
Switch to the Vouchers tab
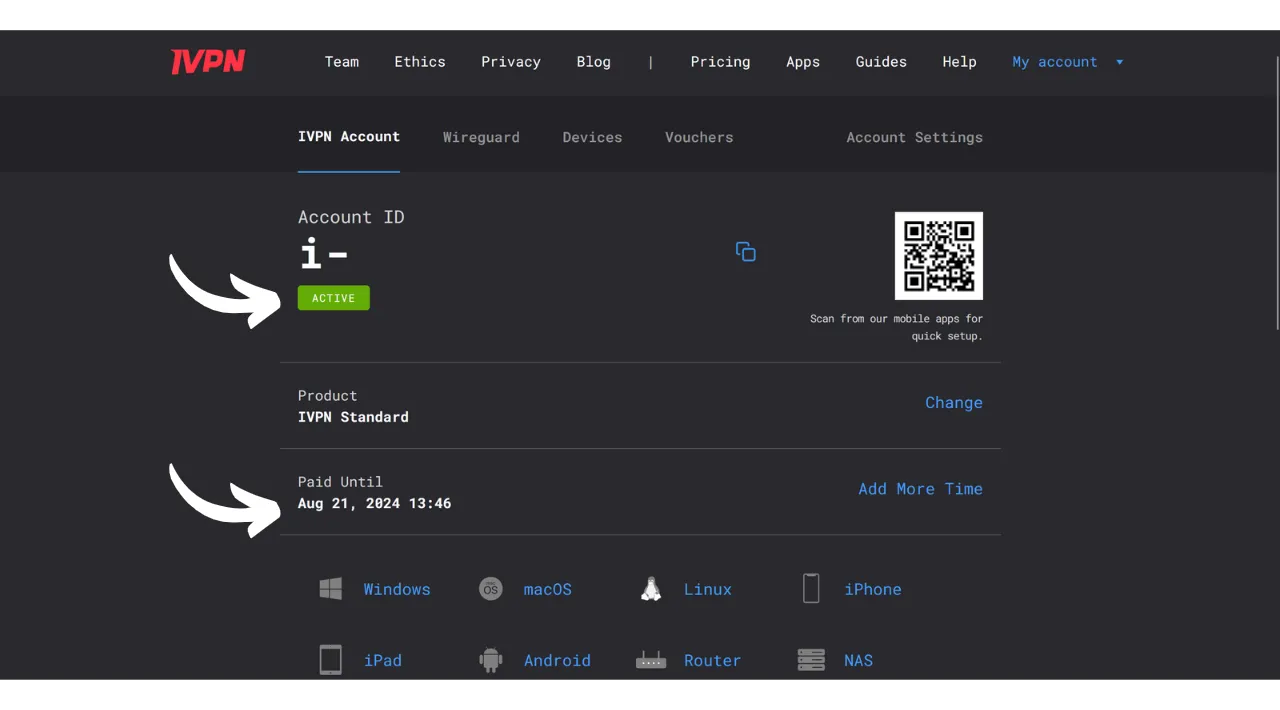click(x=699, y=137)
